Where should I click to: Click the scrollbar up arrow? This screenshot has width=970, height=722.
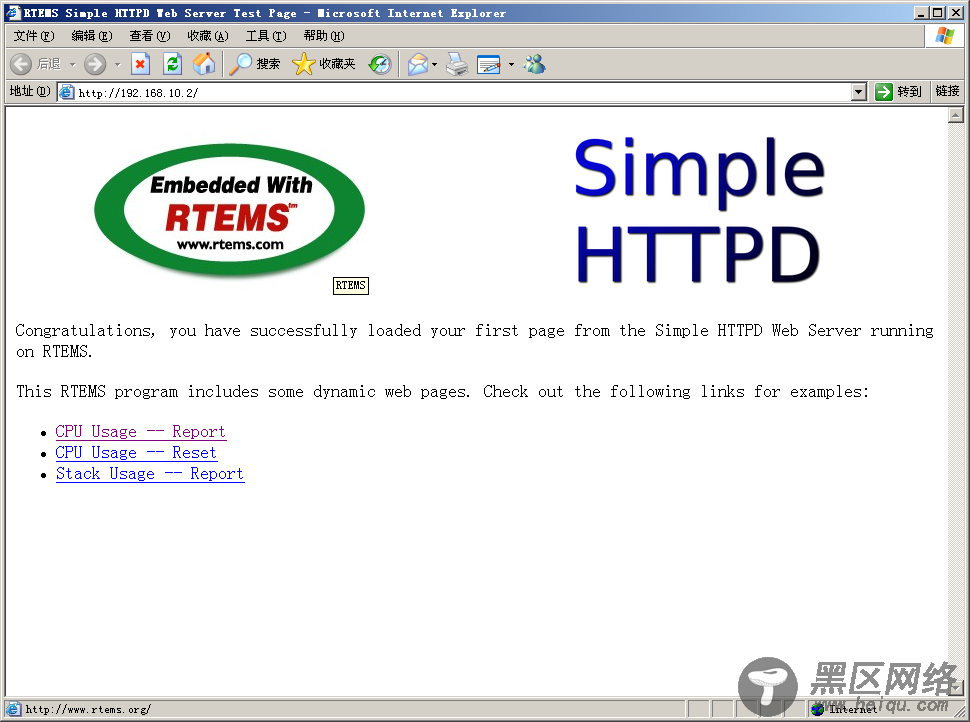956,115
